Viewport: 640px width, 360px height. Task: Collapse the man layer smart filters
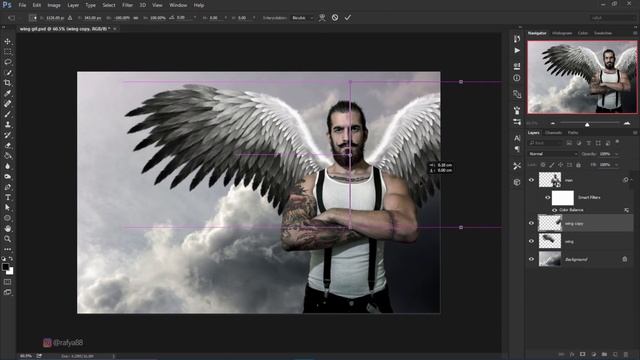[x=631, y=180]
